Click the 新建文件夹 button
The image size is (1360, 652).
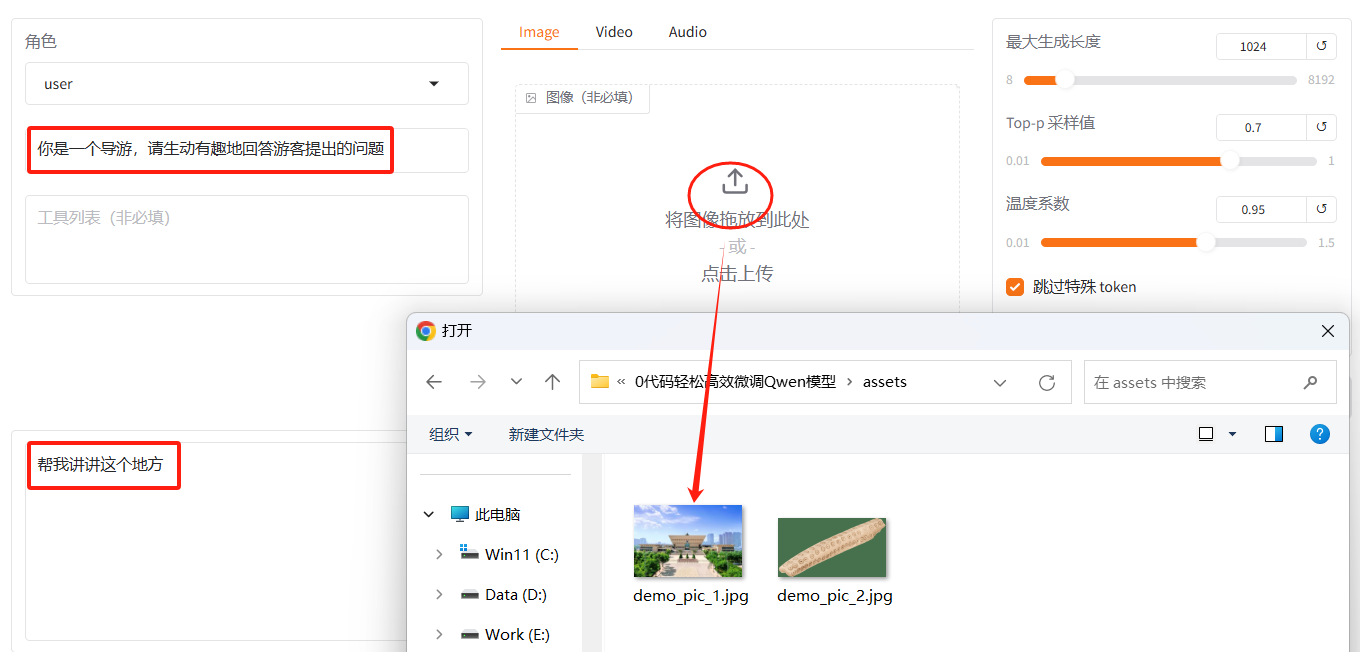pos(546,434)
